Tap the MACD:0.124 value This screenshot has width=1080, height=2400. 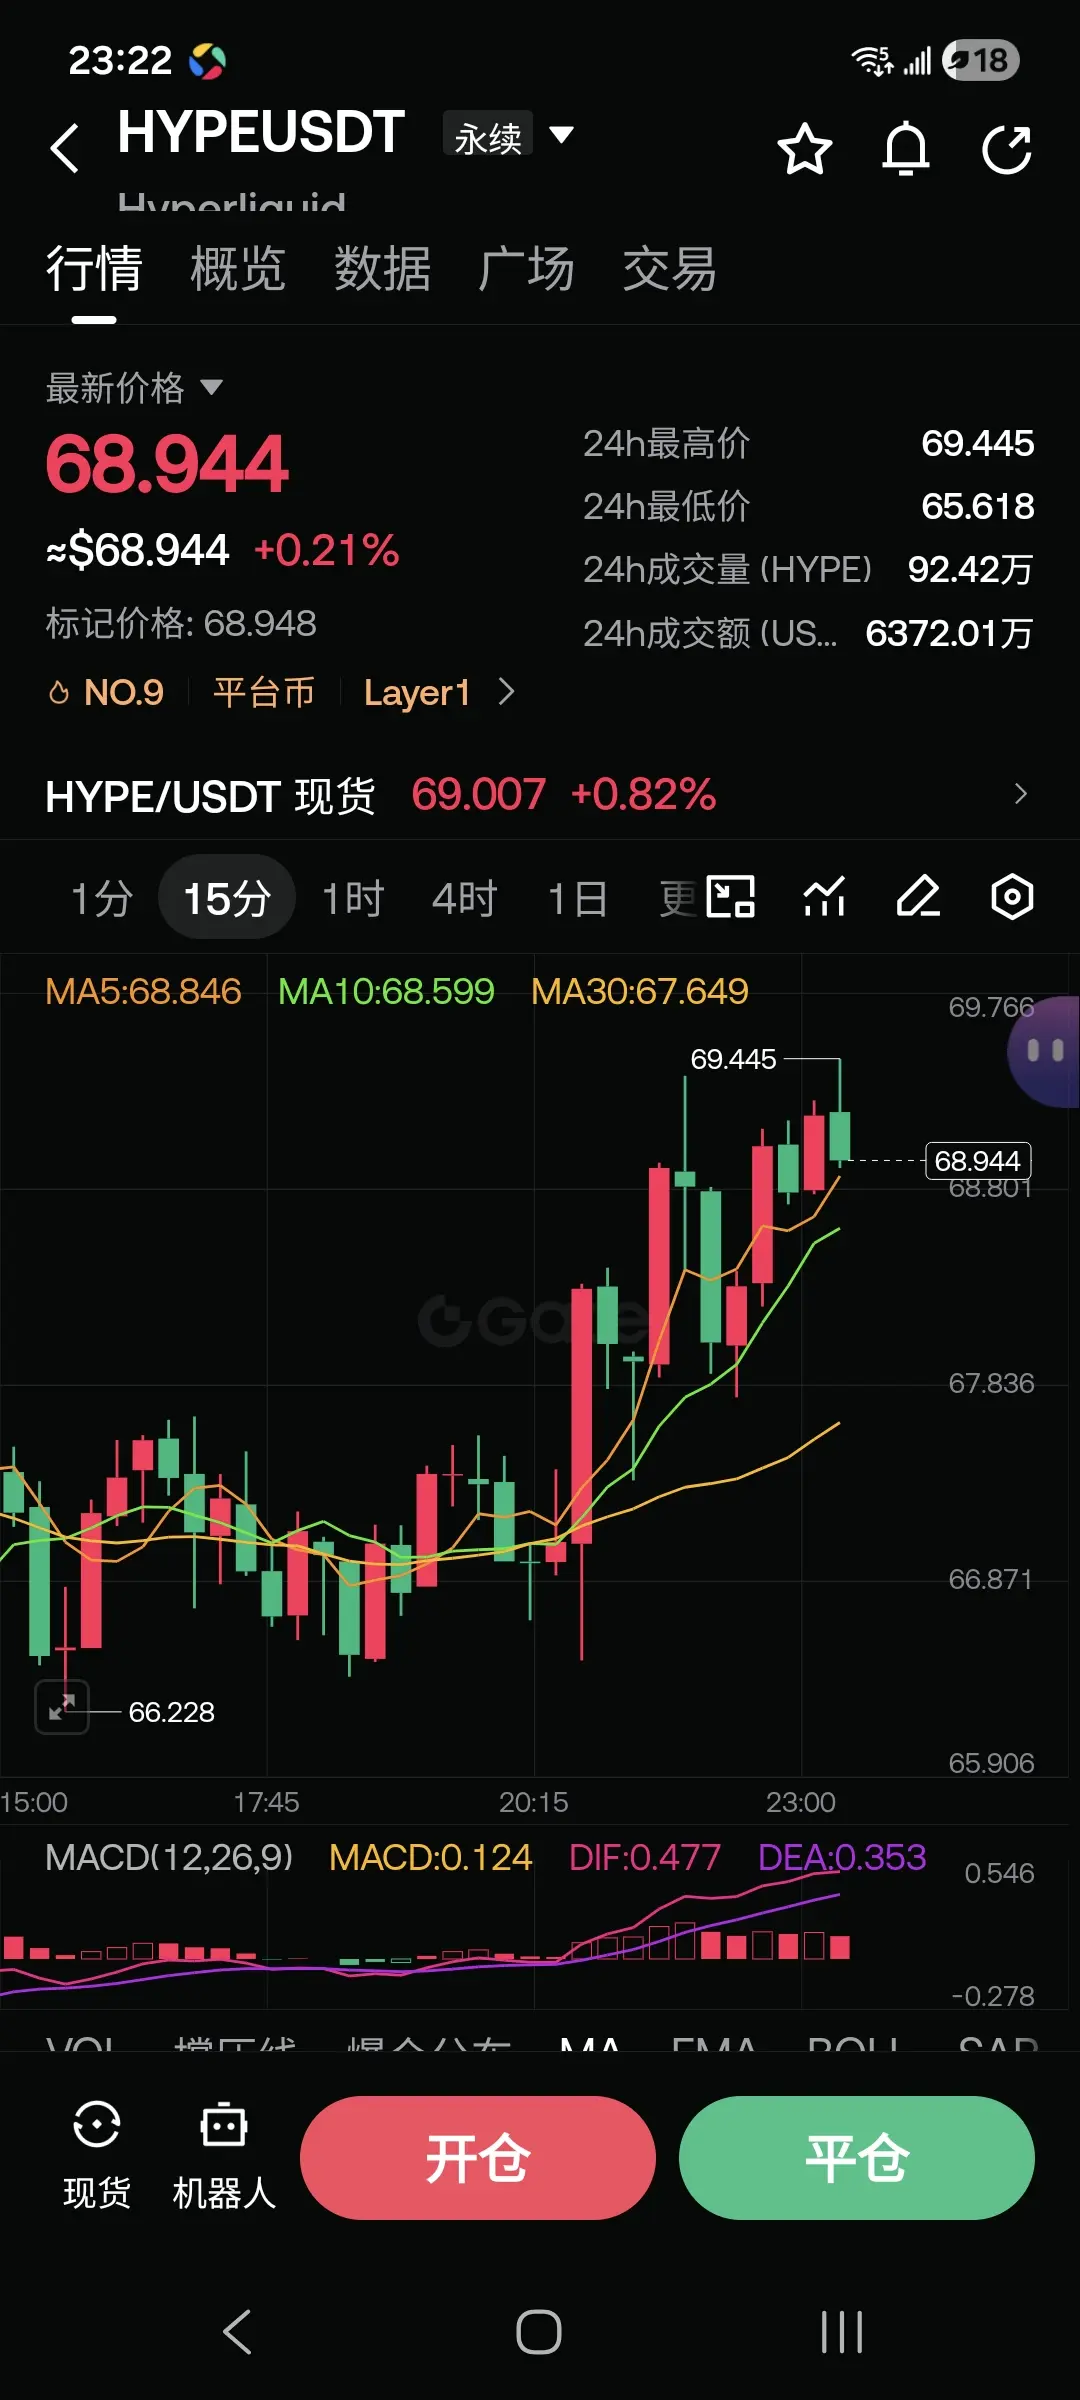pyautogui.click(x=431, y=1857)
